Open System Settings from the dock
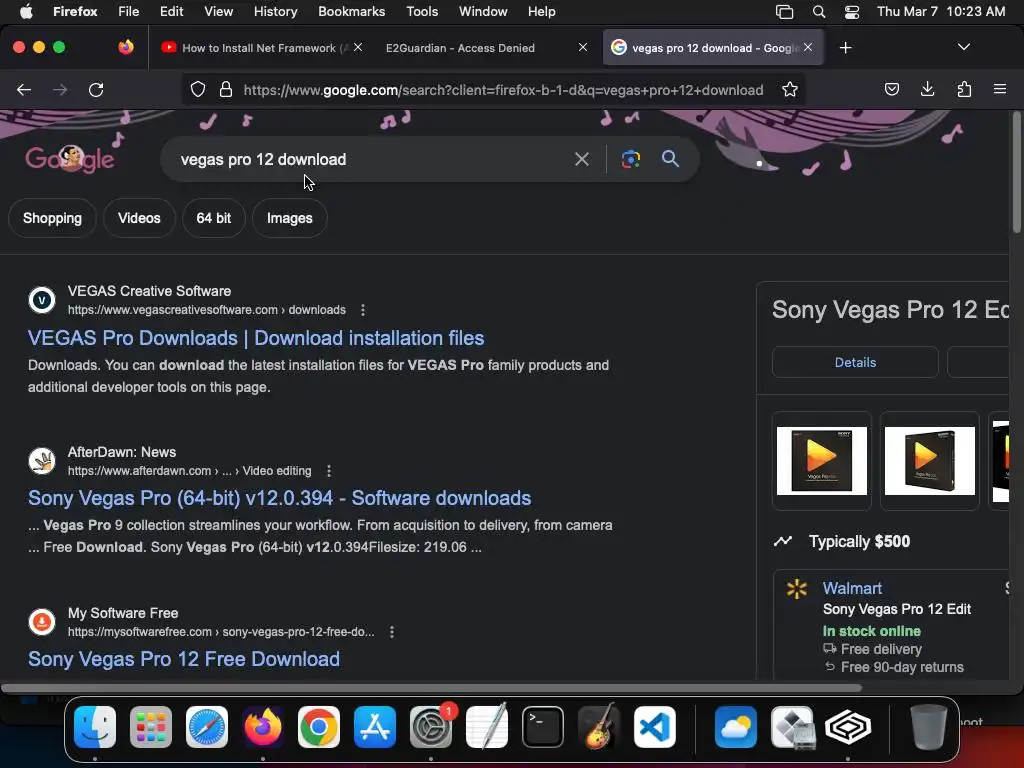The image size is (1024, 768). pyautogui.click(x=431, y=727)
